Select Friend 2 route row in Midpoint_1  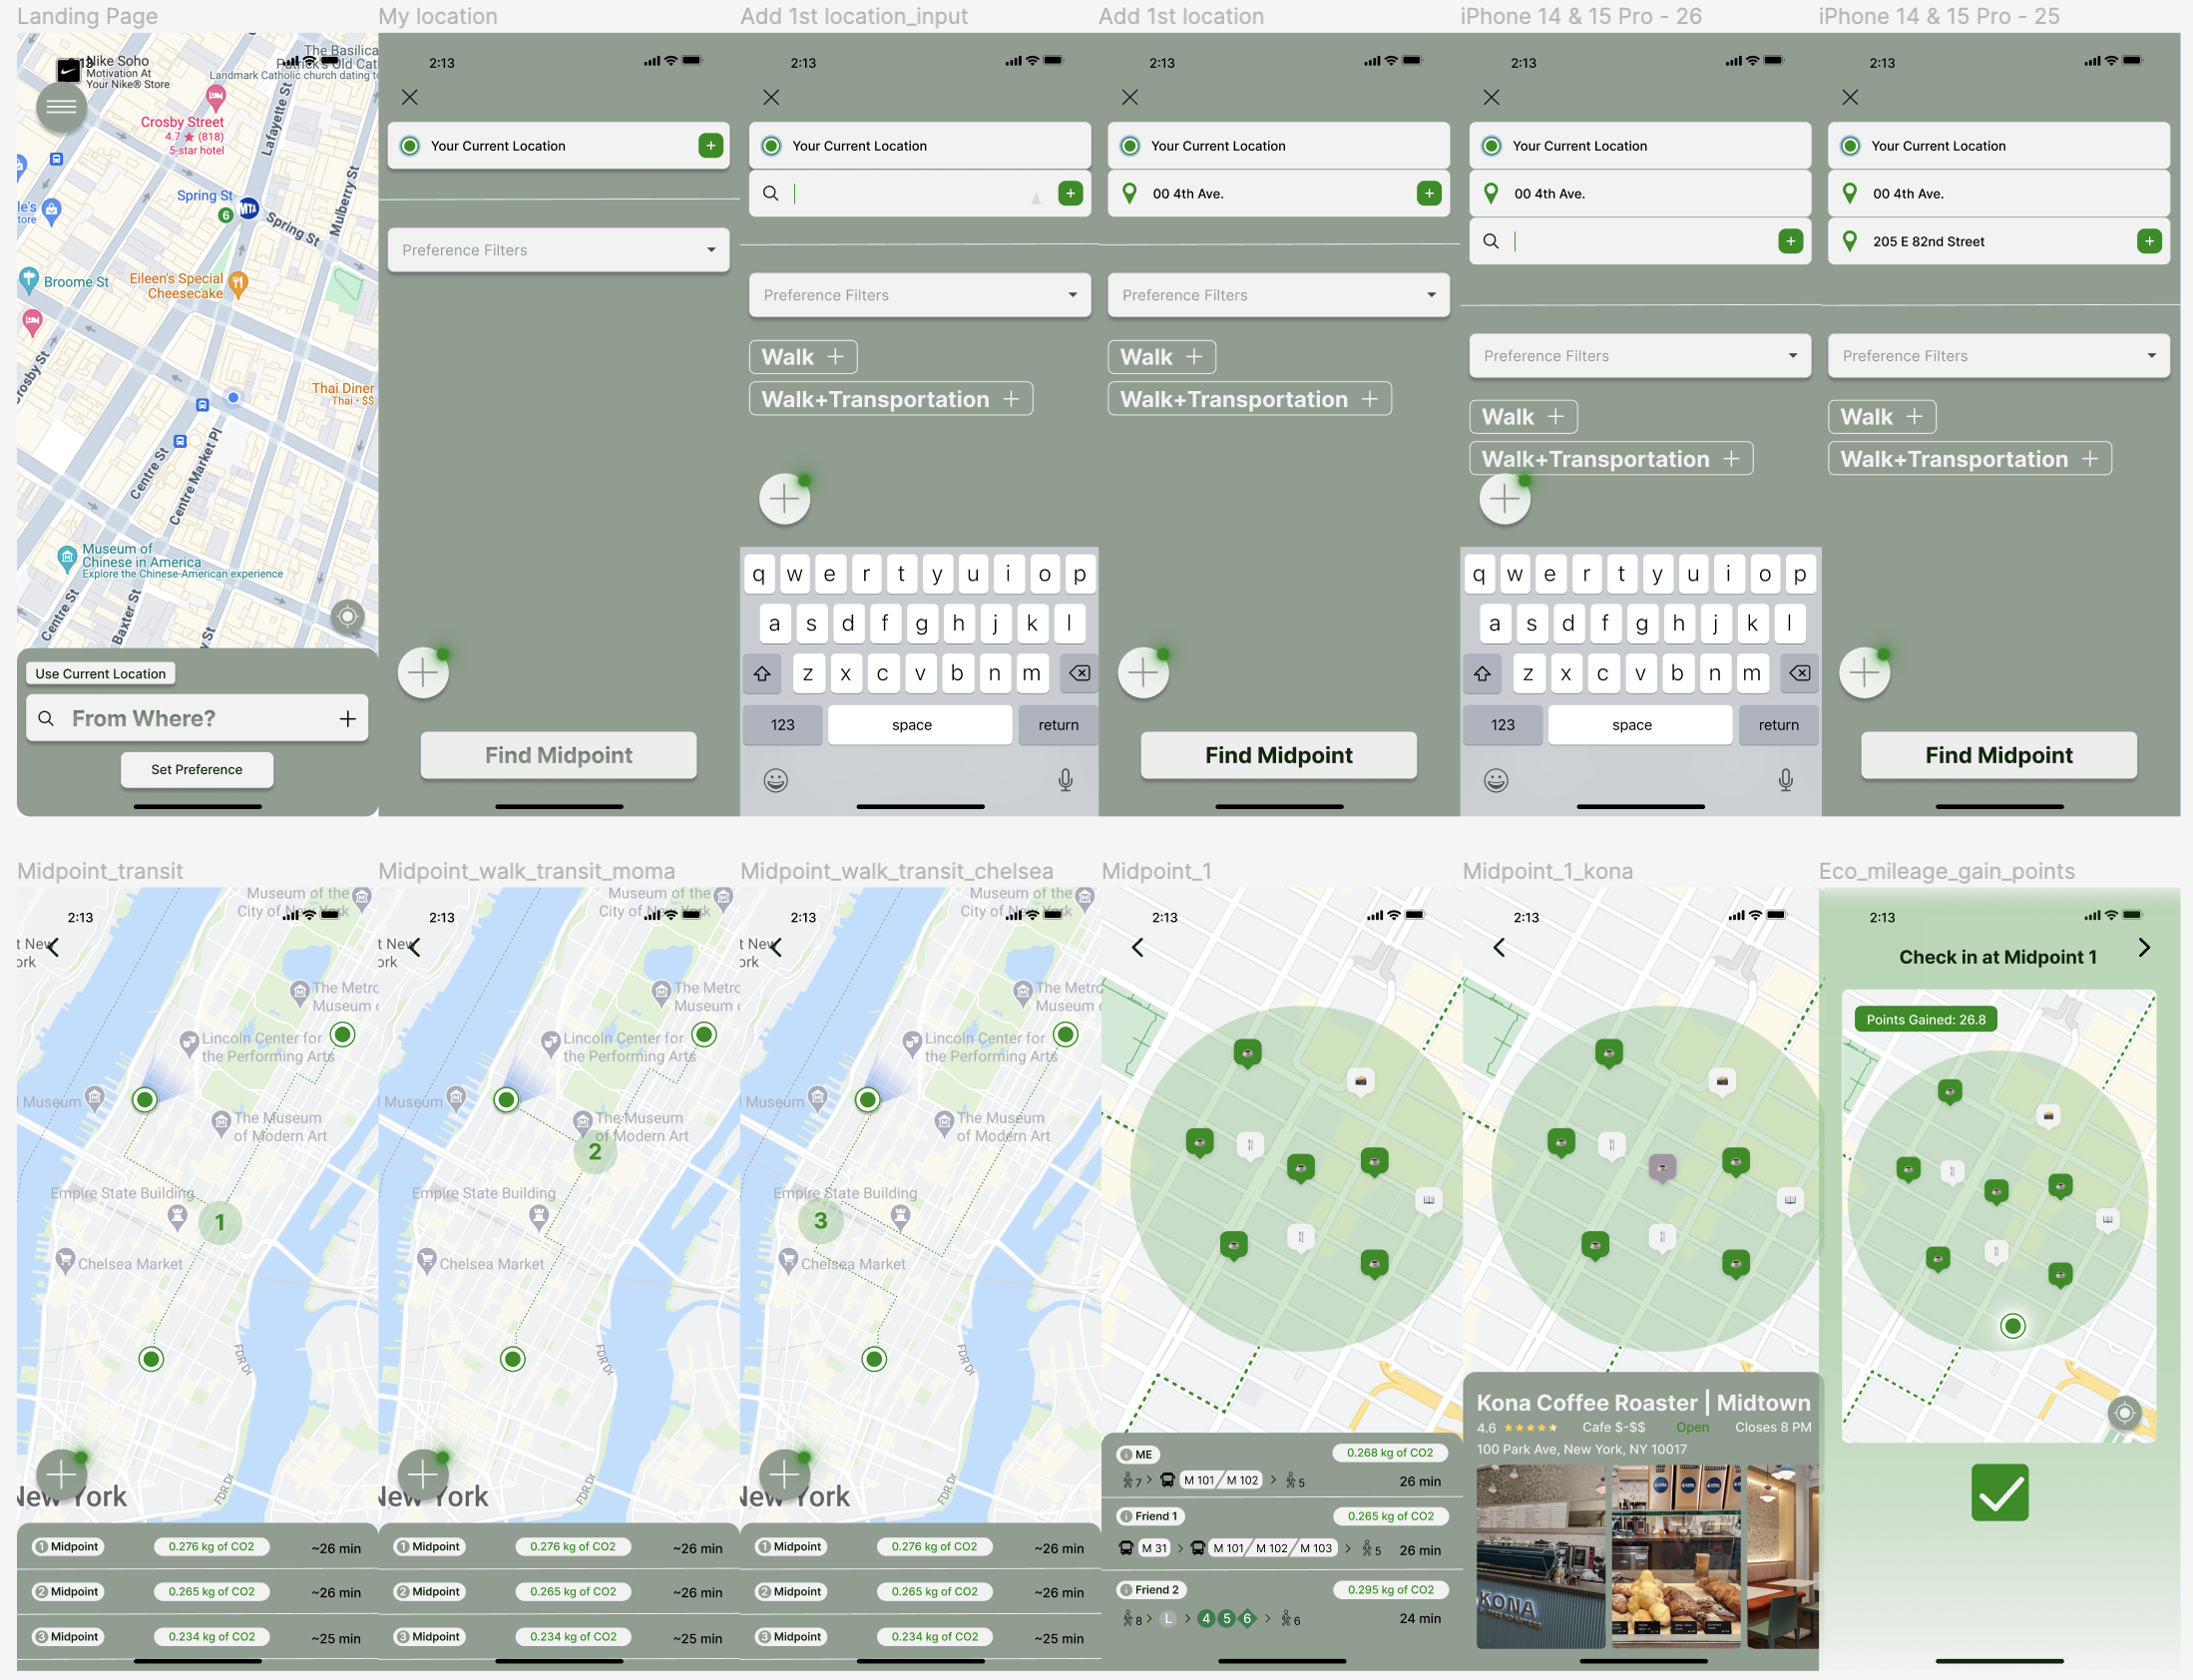pyautogui.click(x=1282, y=1604)
